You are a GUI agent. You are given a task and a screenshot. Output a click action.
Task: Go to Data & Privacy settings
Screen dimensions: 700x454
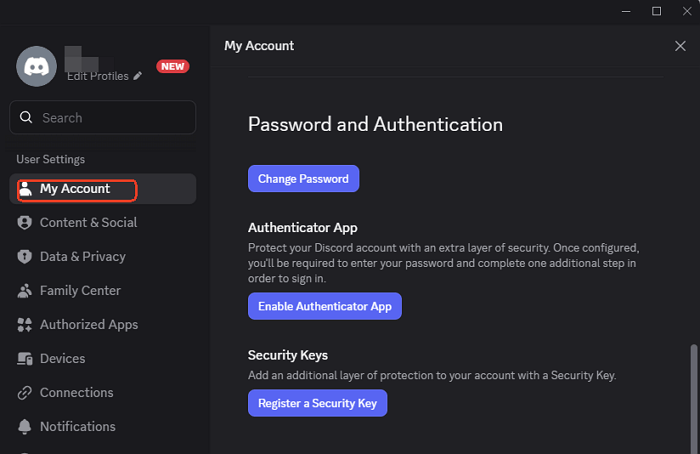pos(103,257)
